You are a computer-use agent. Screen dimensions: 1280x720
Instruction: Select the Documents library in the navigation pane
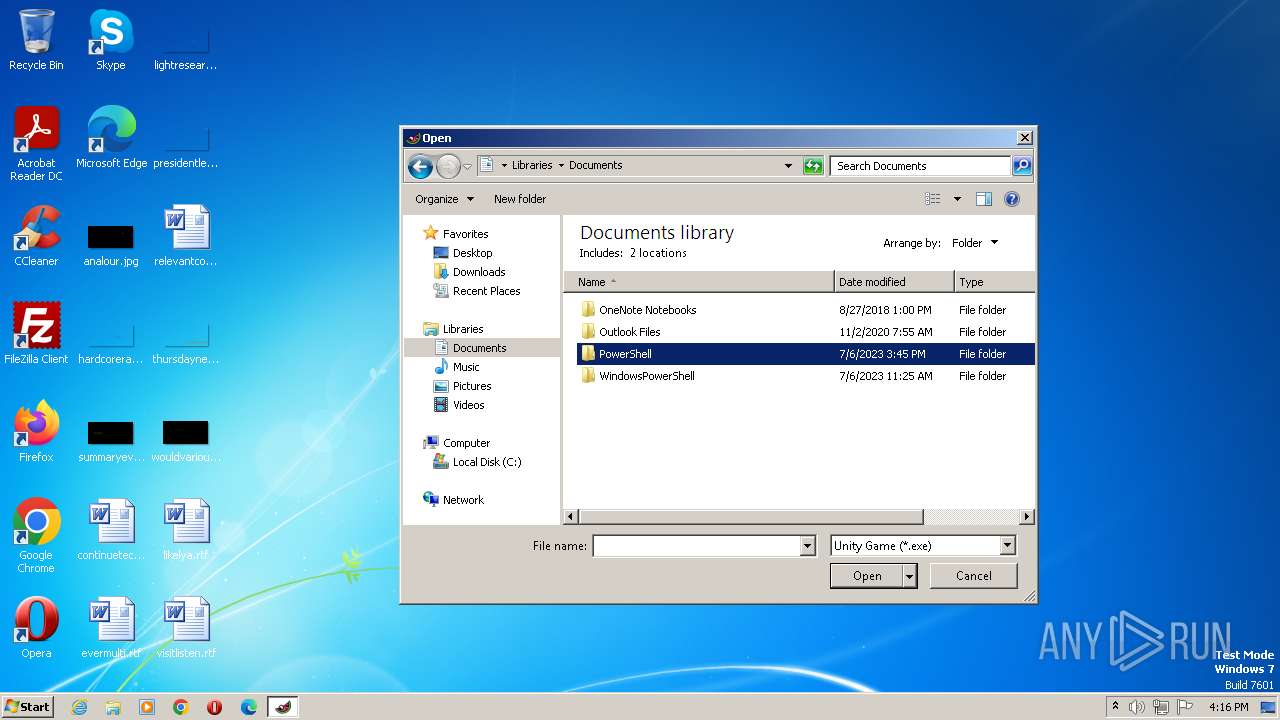(479, 348)
